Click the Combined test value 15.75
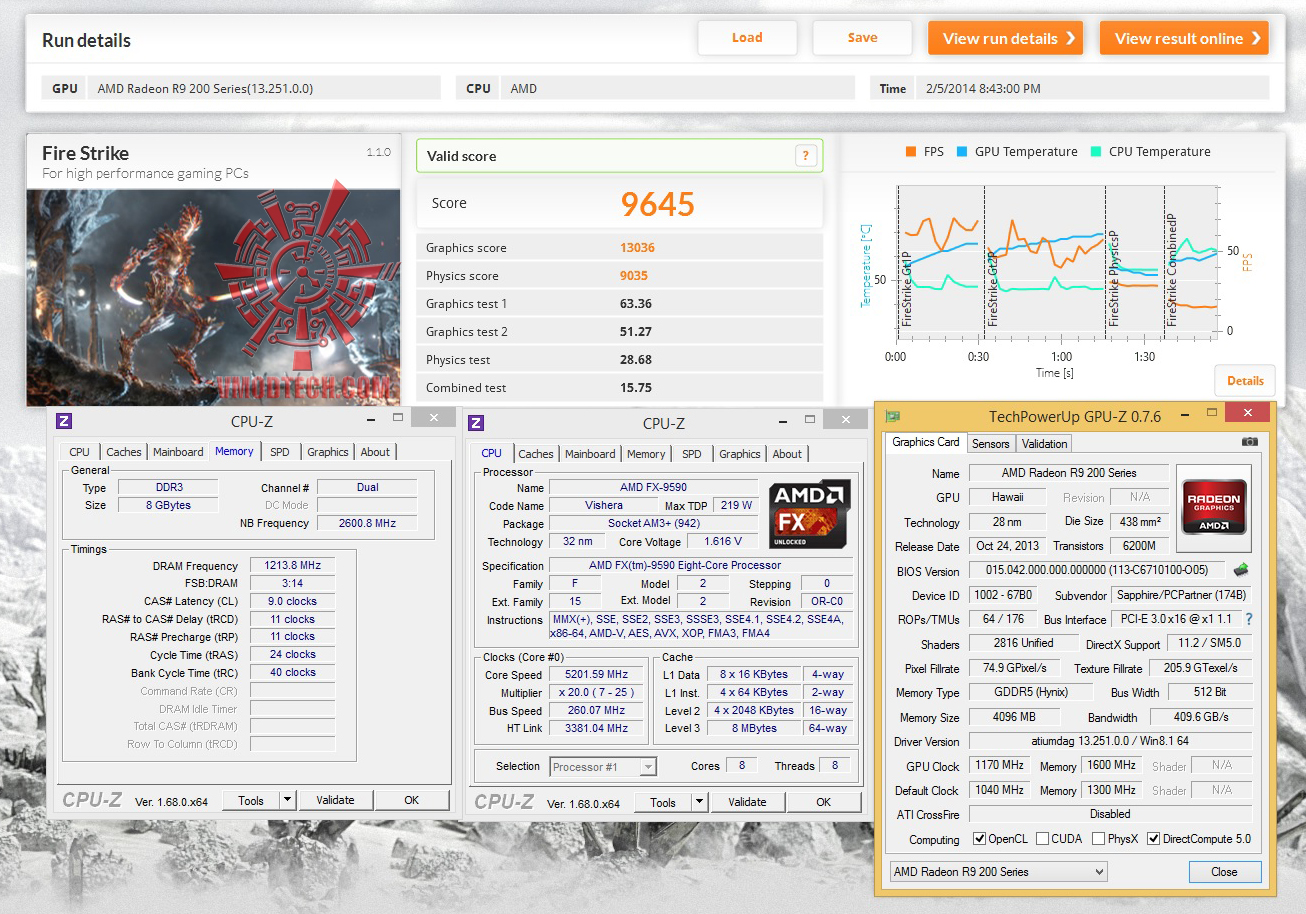Image resolution: width=1306 pixels, height=914 pixels. click(x=636, y=388)
